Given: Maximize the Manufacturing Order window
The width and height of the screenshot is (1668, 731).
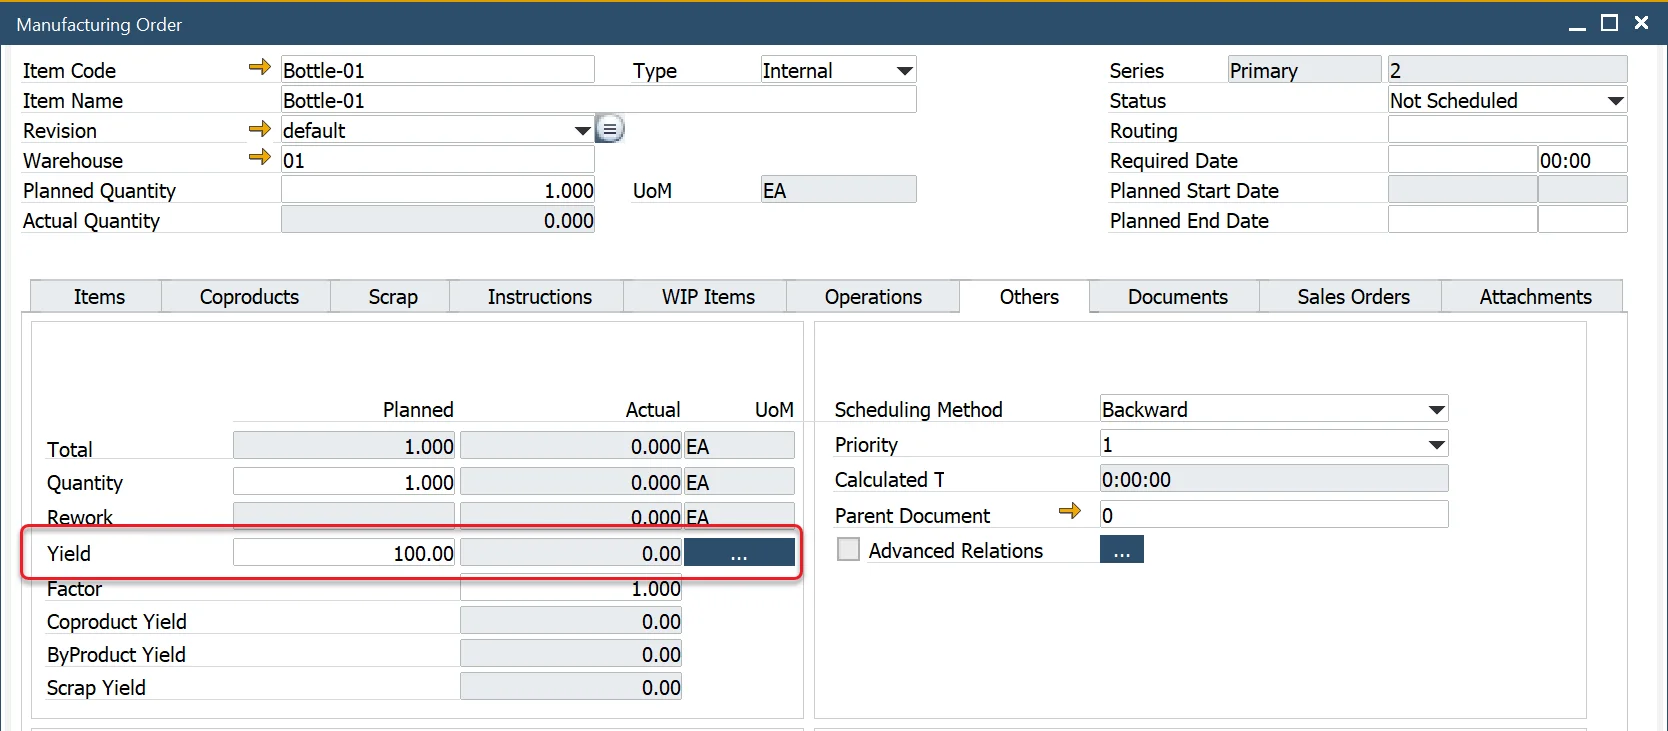Looking at the screenshot, I should coord(1609,23).
